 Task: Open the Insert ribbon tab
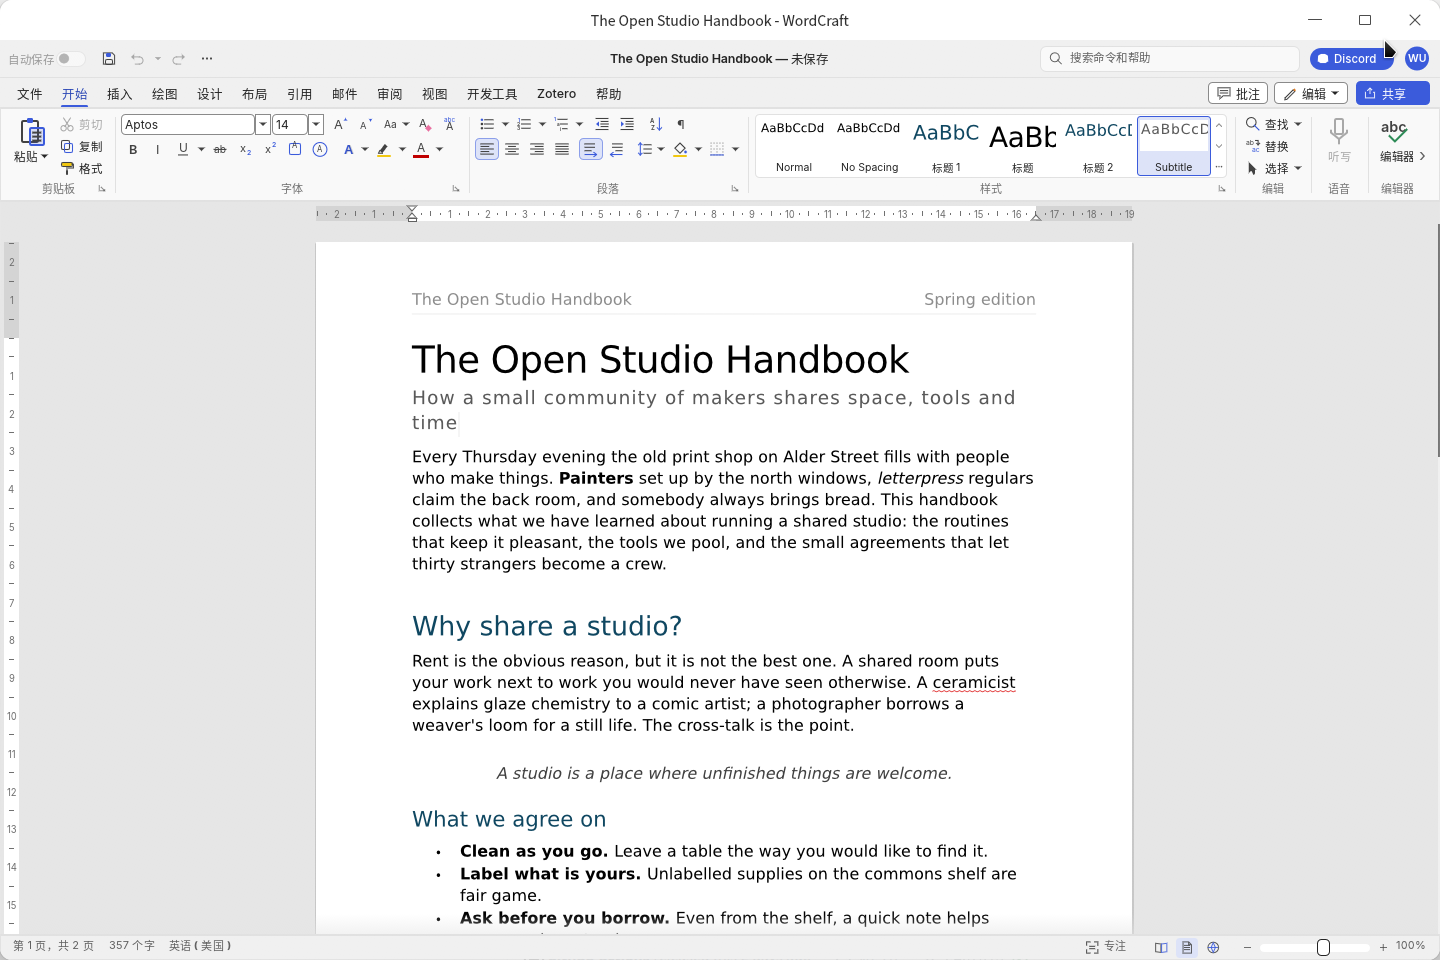(120, 94)
